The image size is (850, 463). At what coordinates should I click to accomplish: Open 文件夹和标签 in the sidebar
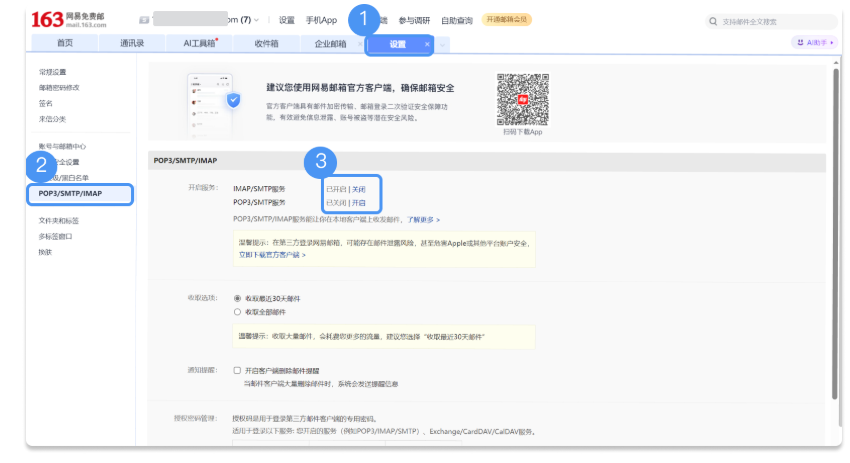coord(59,221)
